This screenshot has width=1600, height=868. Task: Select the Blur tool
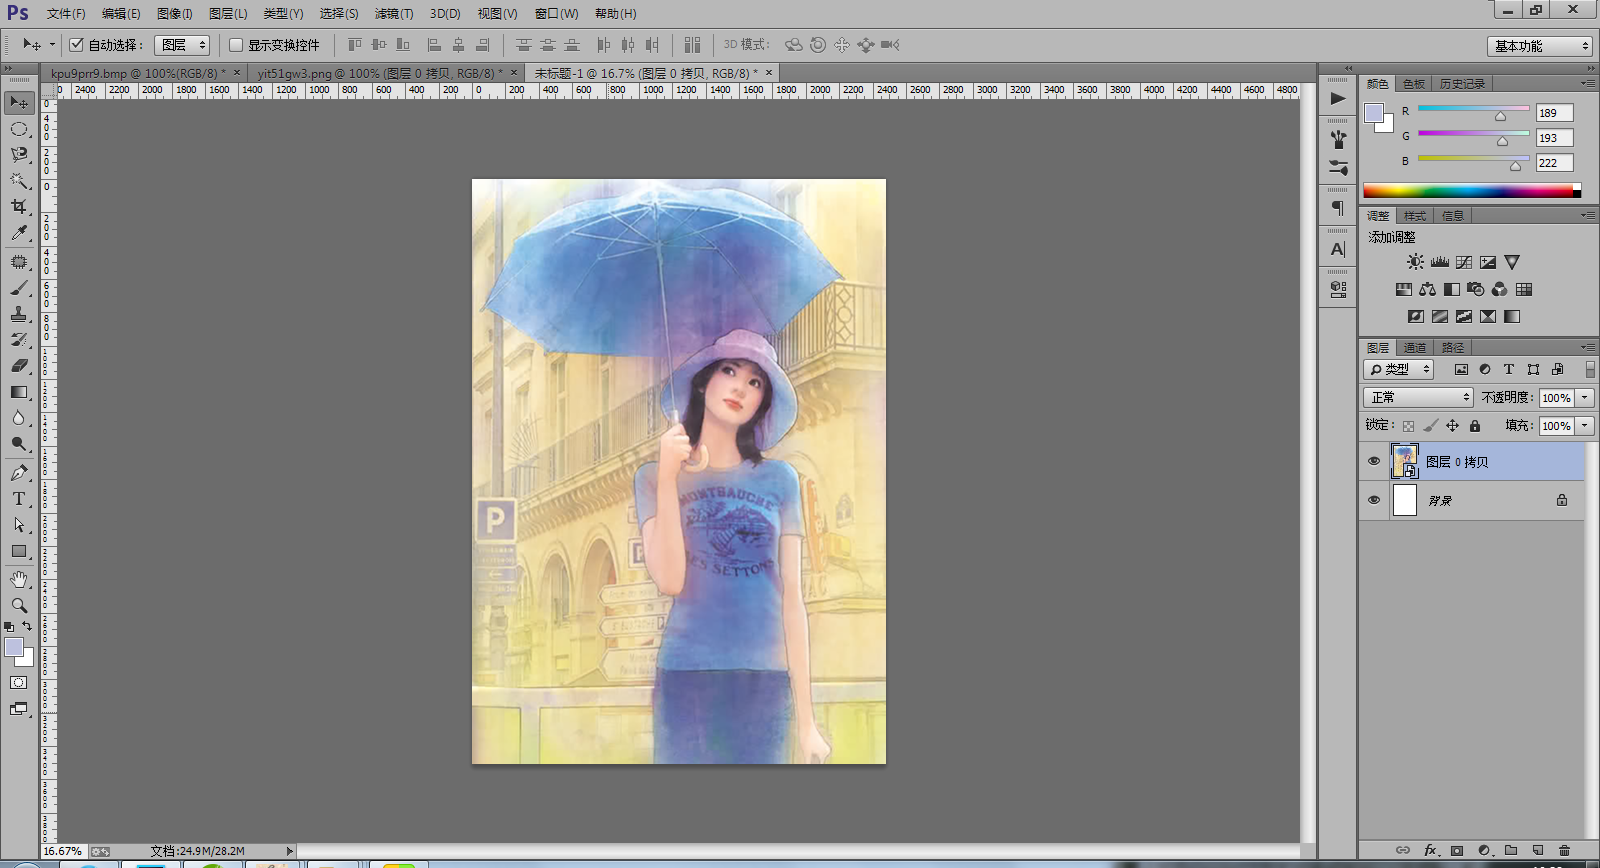pyautogui.click(x=19, y=418)
